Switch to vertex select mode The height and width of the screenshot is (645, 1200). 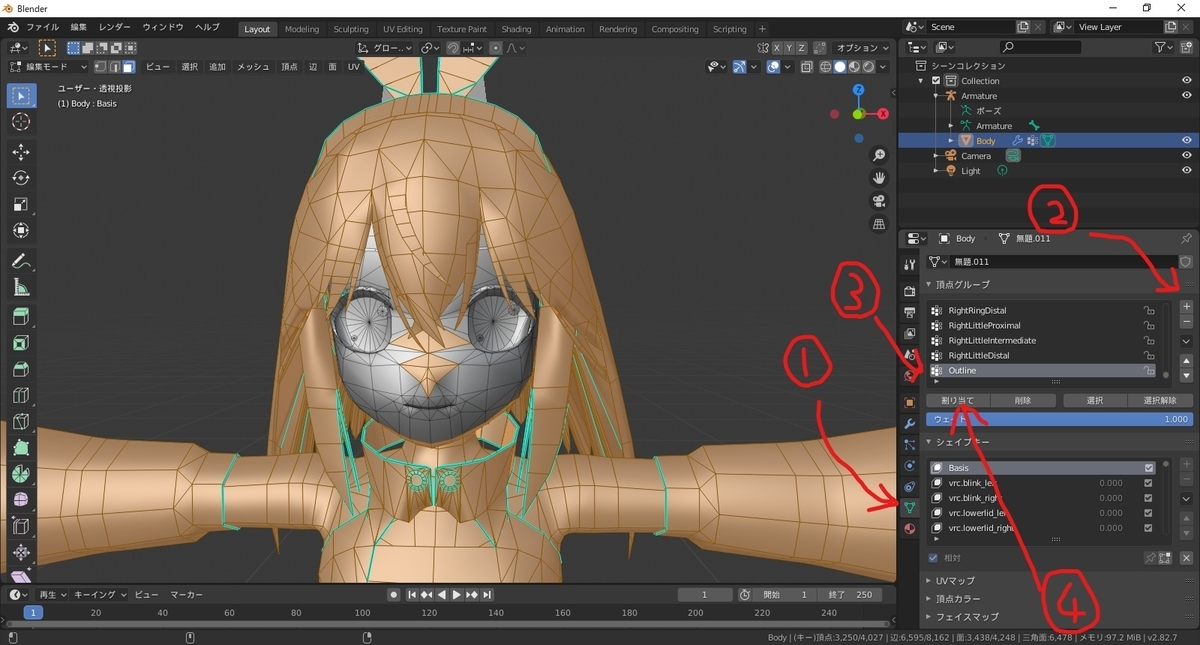click(x=100, y=67)
